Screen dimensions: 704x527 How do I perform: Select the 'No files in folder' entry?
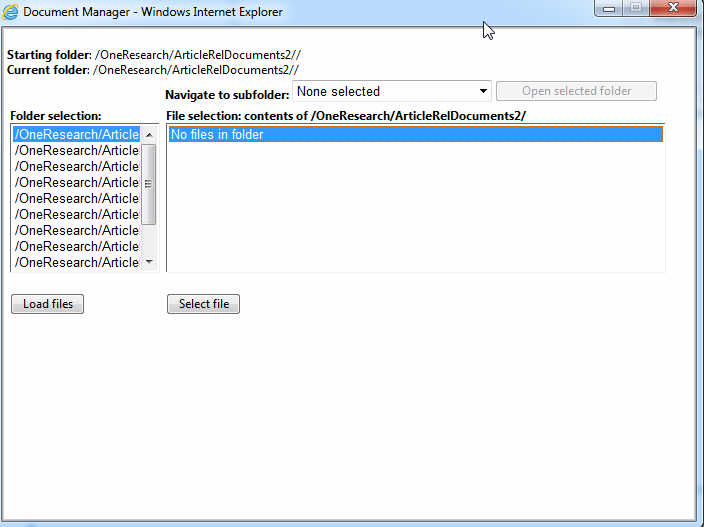415,134
